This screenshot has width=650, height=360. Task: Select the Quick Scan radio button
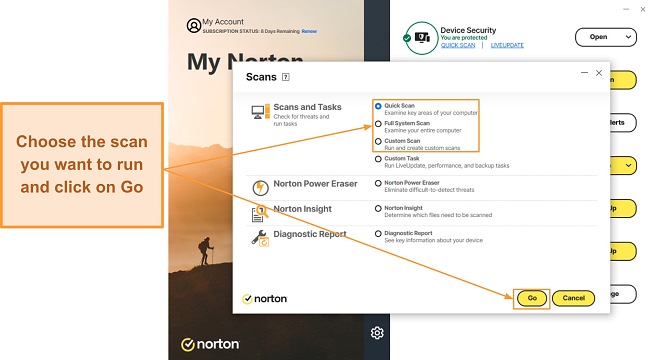click(x=378, y=106)
